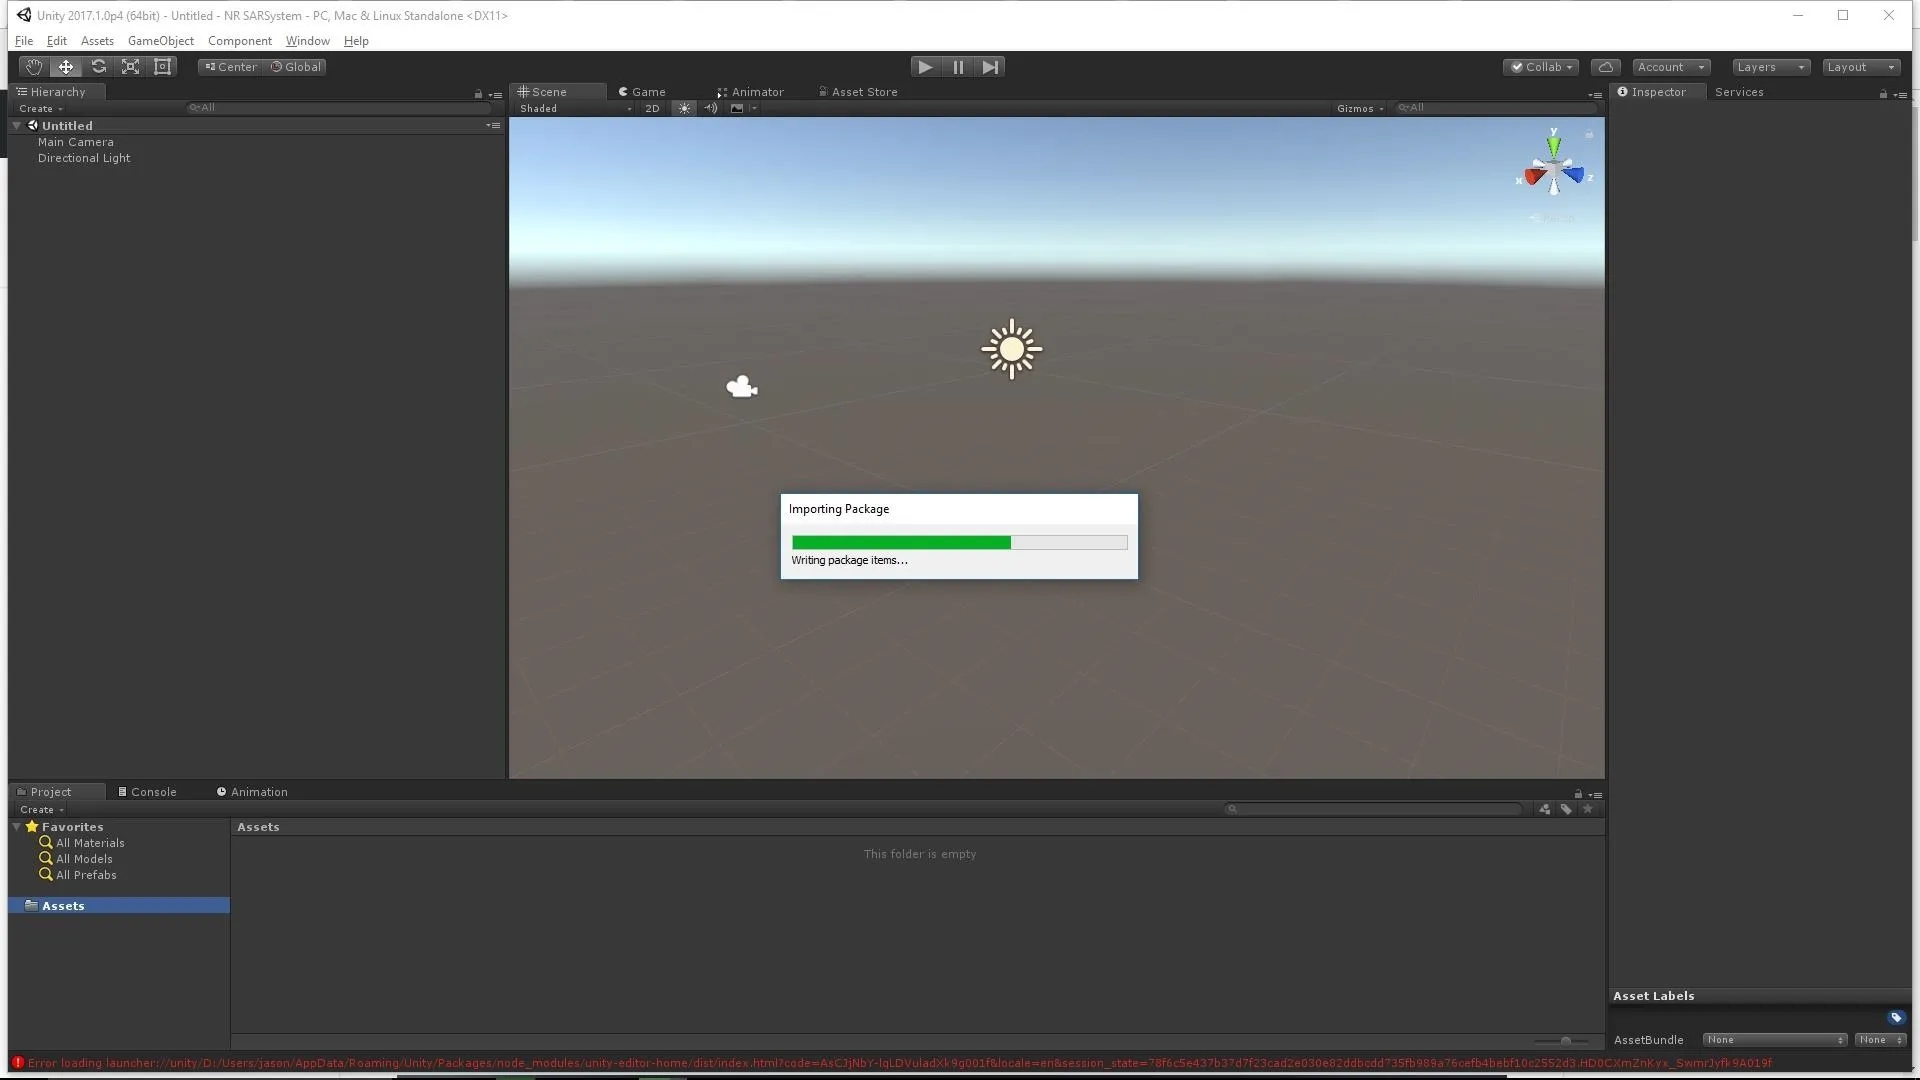Select the Scale tool

tap(130, 67)
